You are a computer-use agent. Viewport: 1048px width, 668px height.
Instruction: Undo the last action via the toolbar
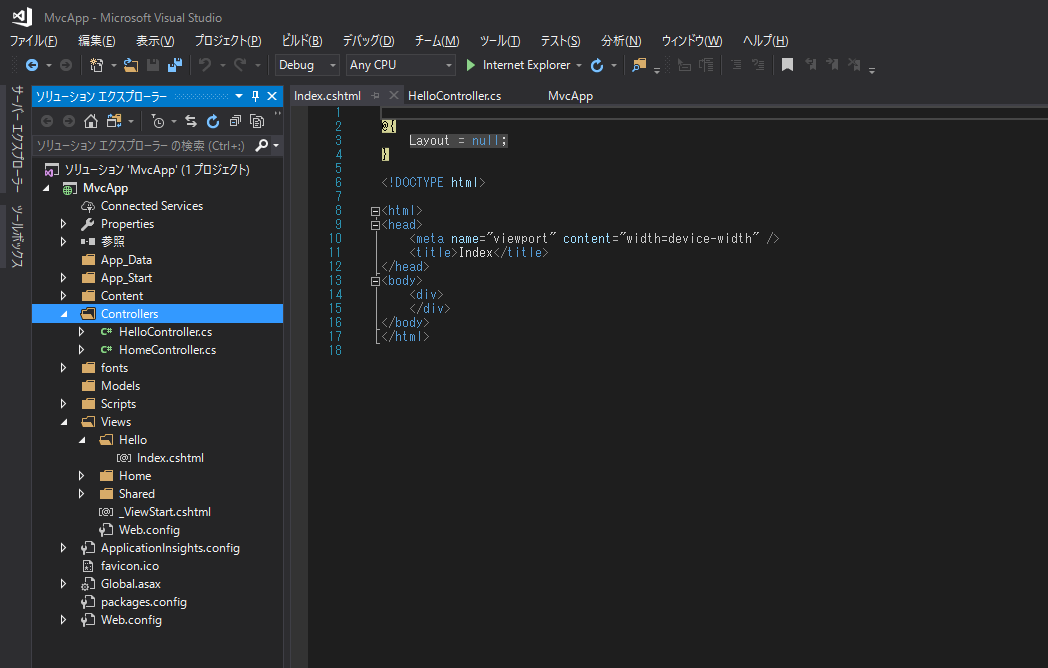(x=203, y=66)
